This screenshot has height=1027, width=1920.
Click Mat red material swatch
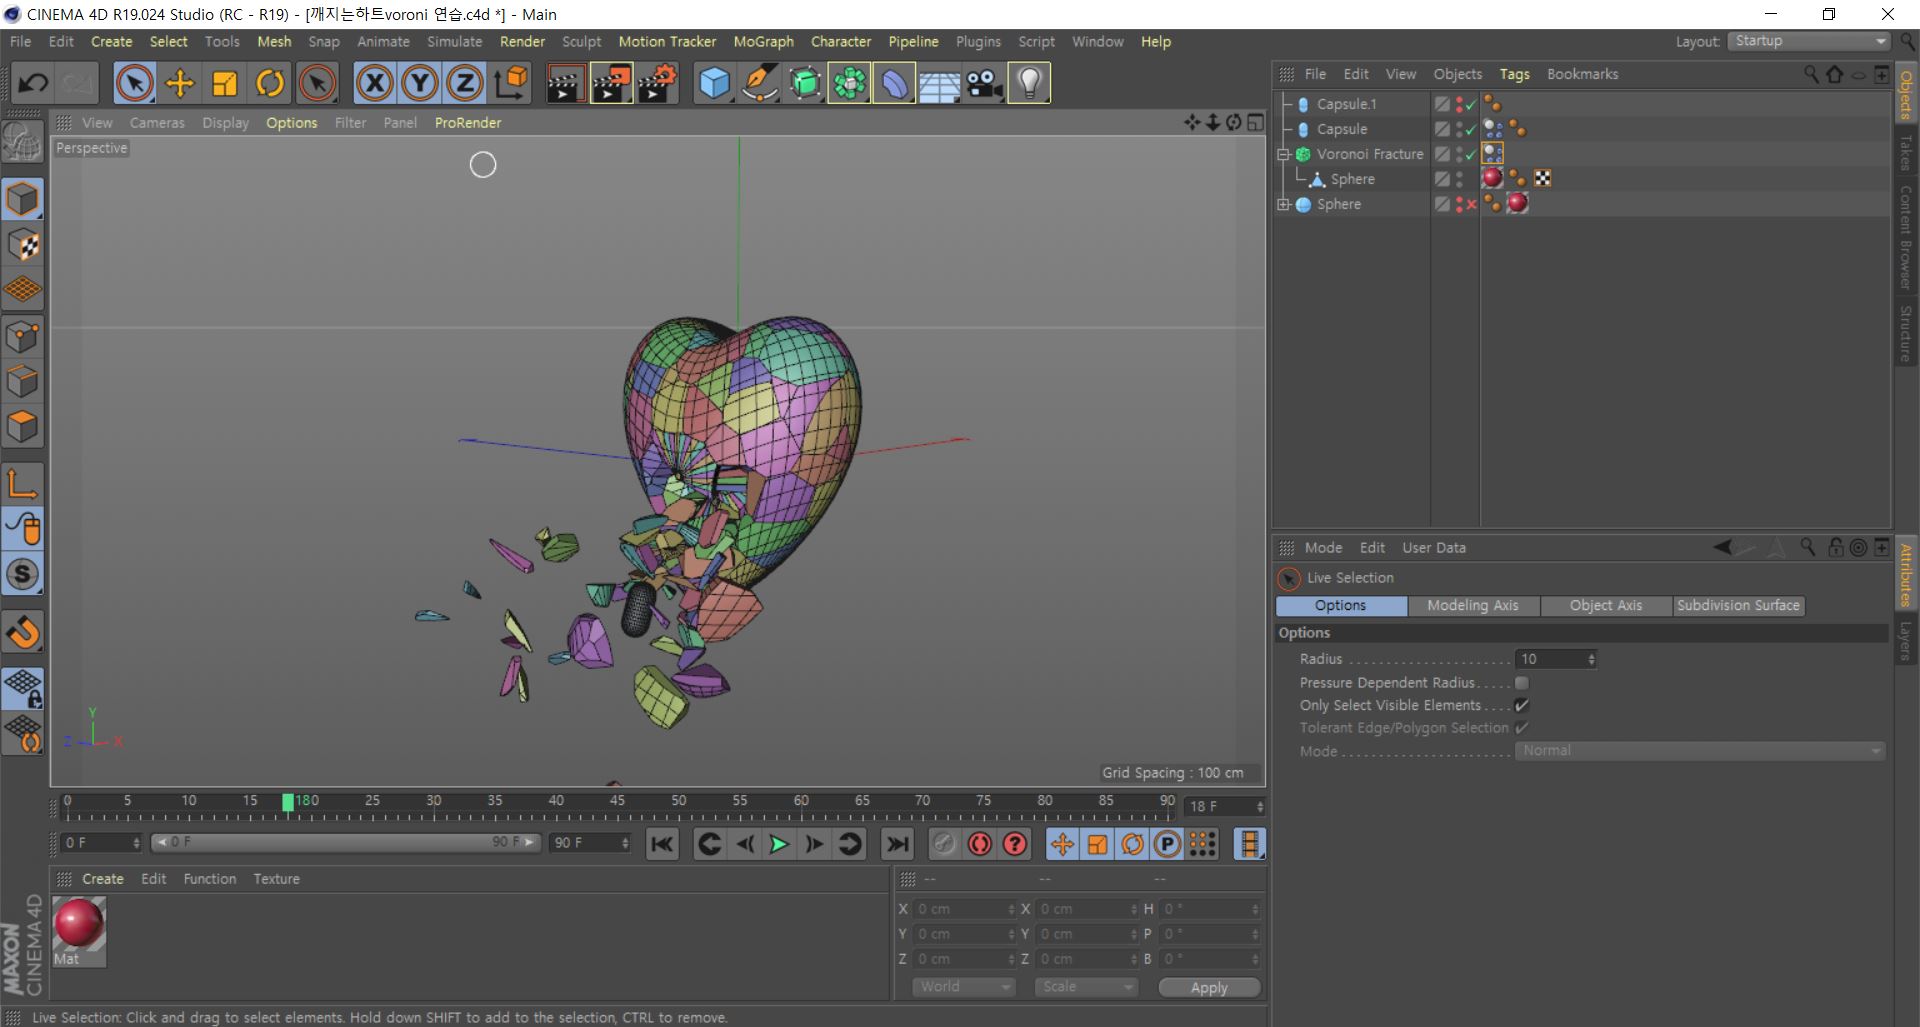click(78, 924)
